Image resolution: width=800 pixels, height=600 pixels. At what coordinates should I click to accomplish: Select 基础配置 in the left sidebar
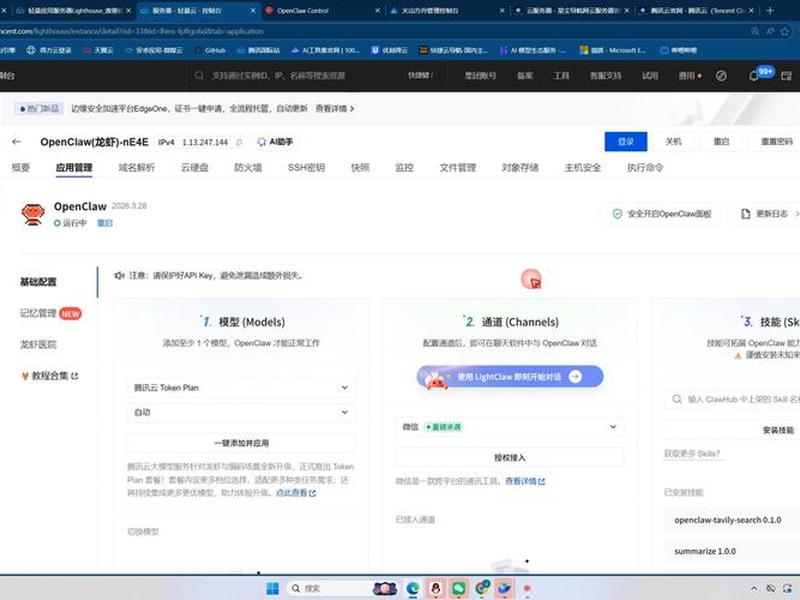click(38, 282)
